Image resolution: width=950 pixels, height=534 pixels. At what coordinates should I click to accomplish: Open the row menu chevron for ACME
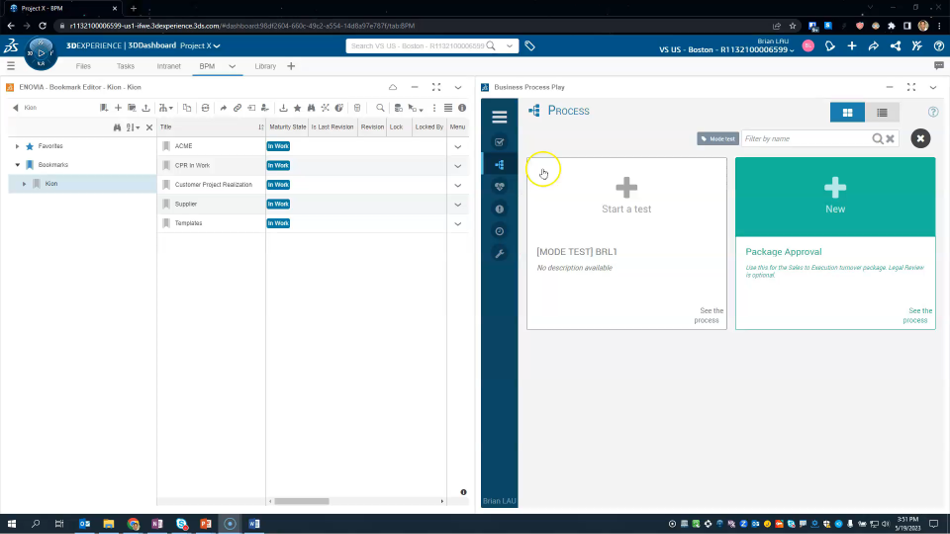[x=458, y=147]
